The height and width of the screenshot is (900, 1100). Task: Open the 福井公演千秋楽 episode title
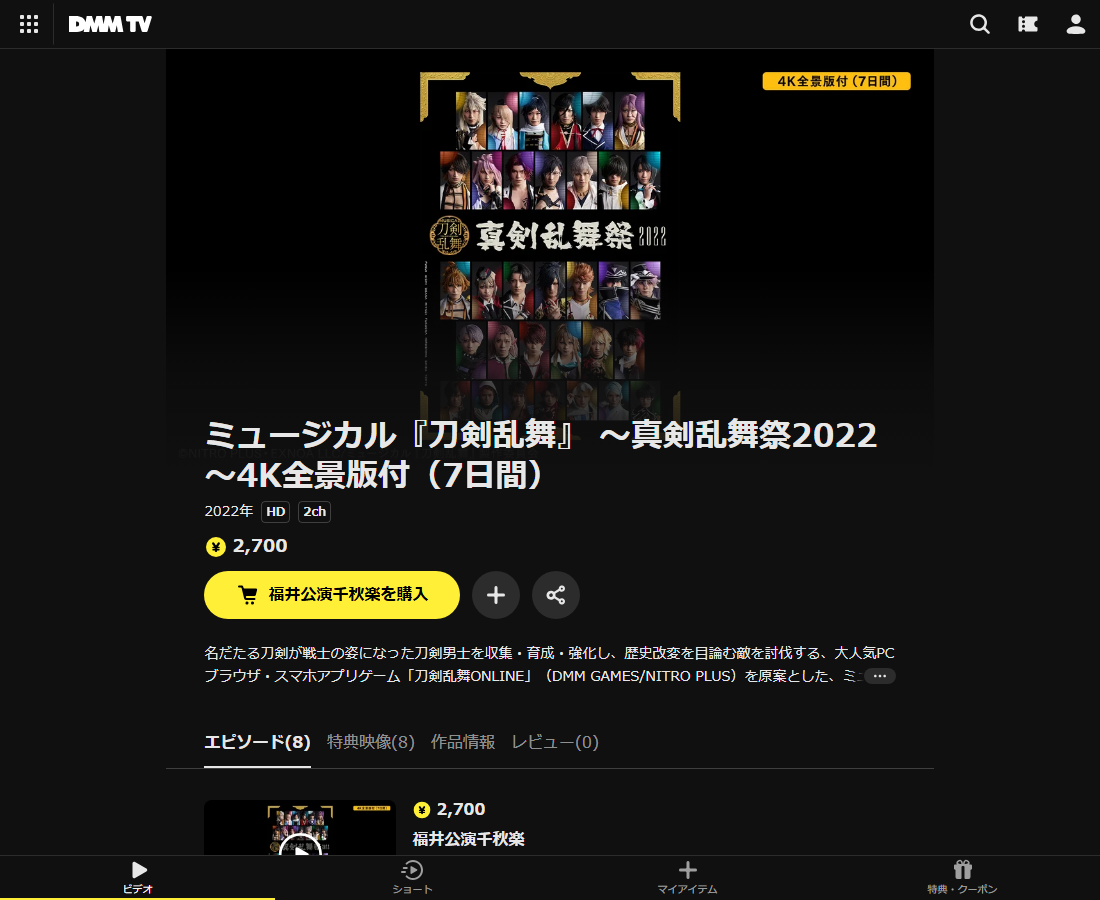pyautogui.click(x=468, y=839)
